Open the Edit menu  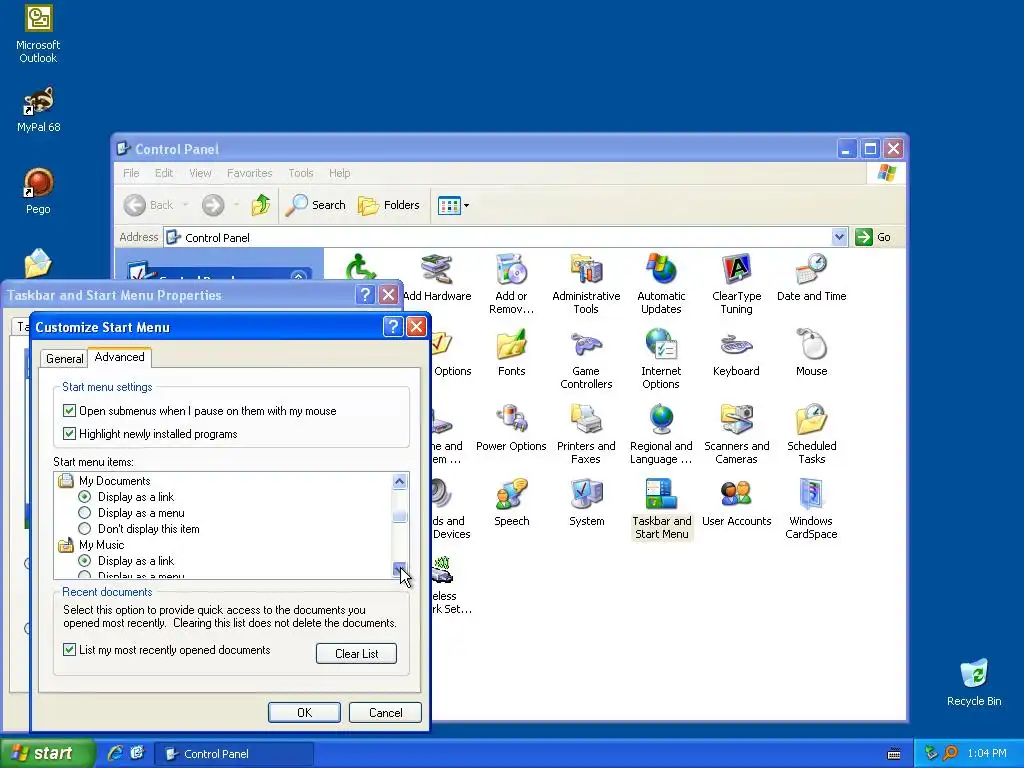[x=164, y=173]
